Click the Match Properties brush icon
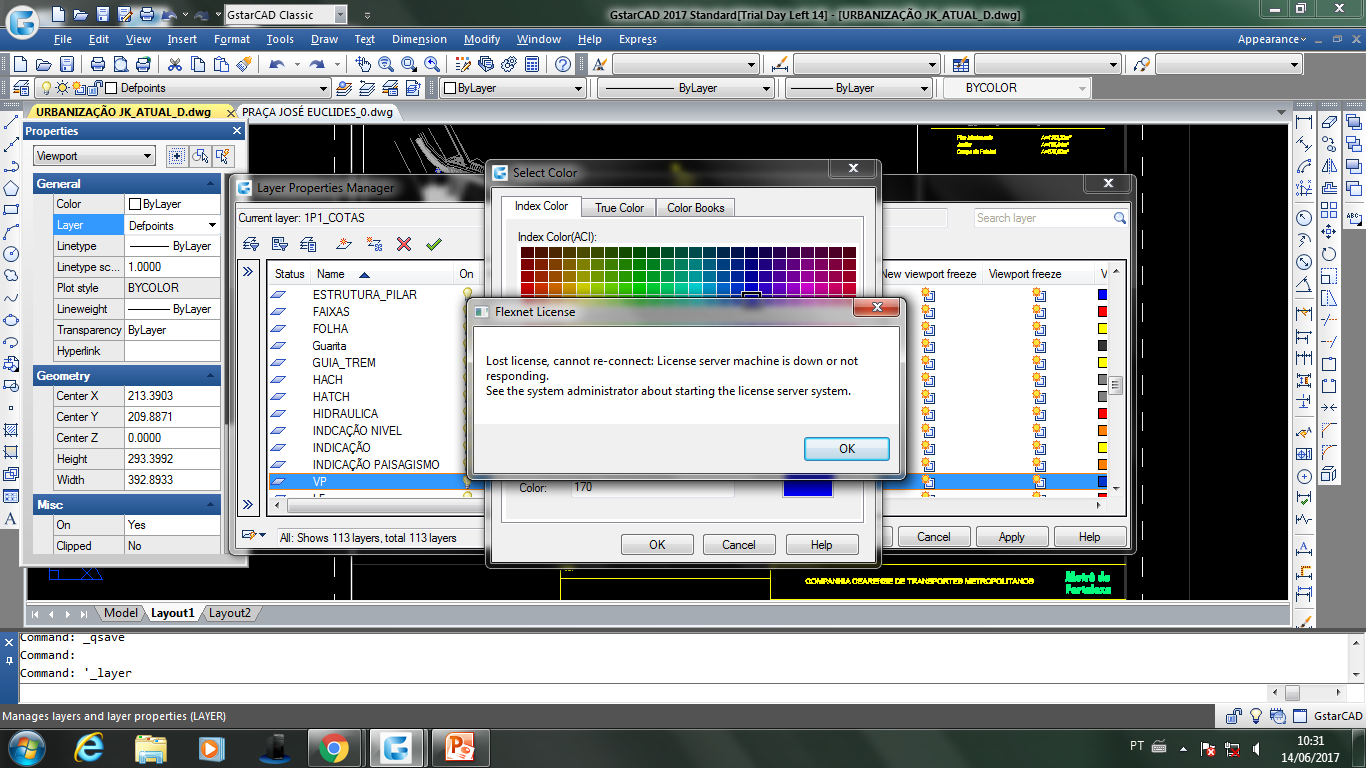Screen dimensions: 1366x768 [243, 64]
